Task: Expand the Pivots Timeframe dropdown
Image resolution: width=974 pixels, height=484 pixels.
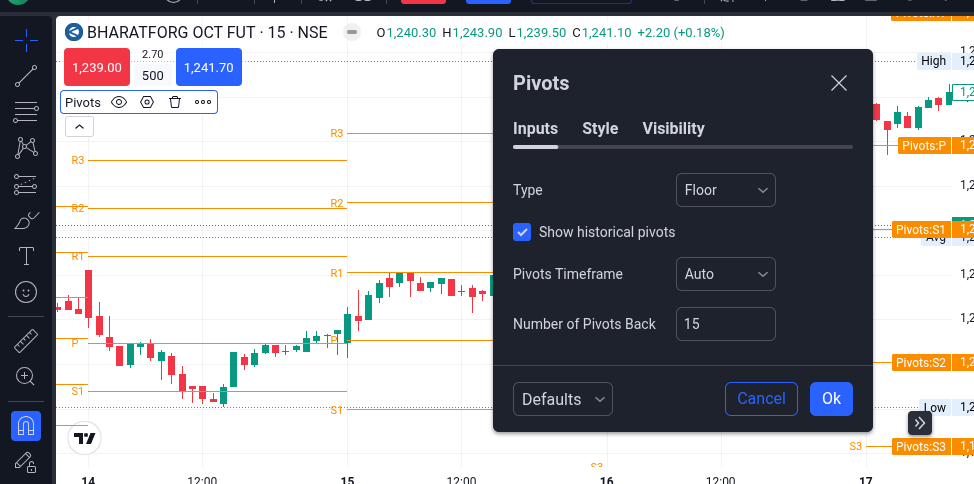Action: [725, 274]
